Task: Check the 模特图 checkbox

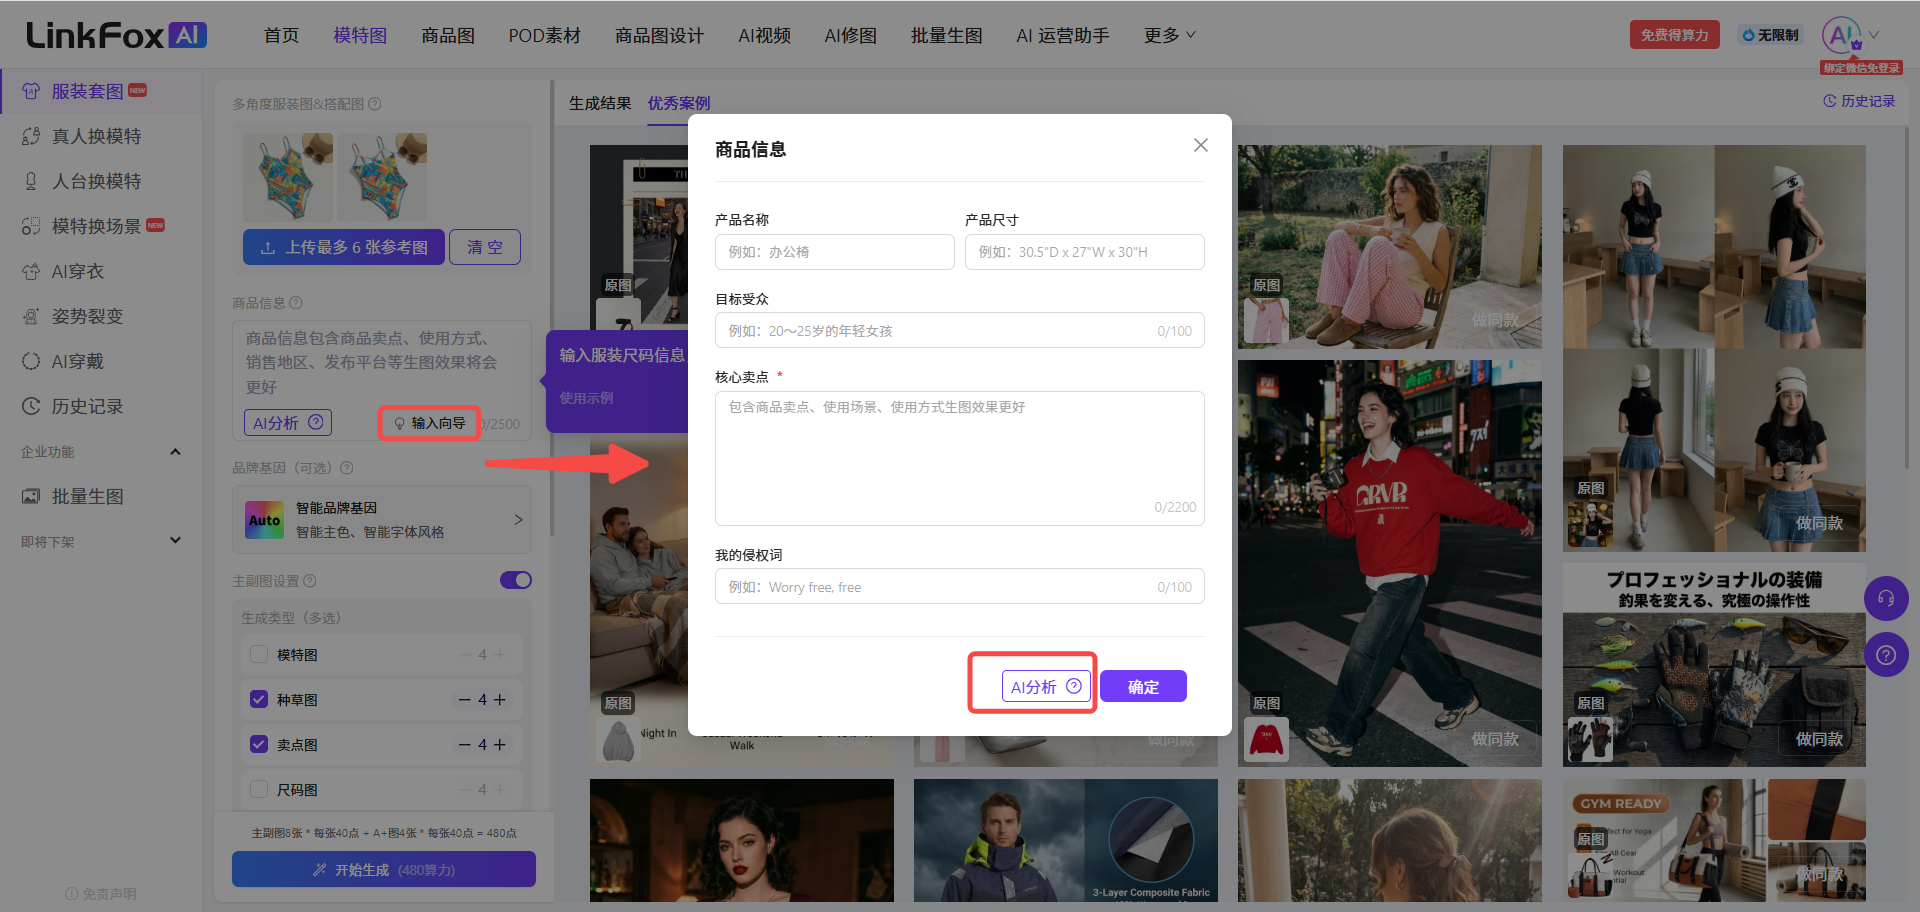Action: (259, 655)
